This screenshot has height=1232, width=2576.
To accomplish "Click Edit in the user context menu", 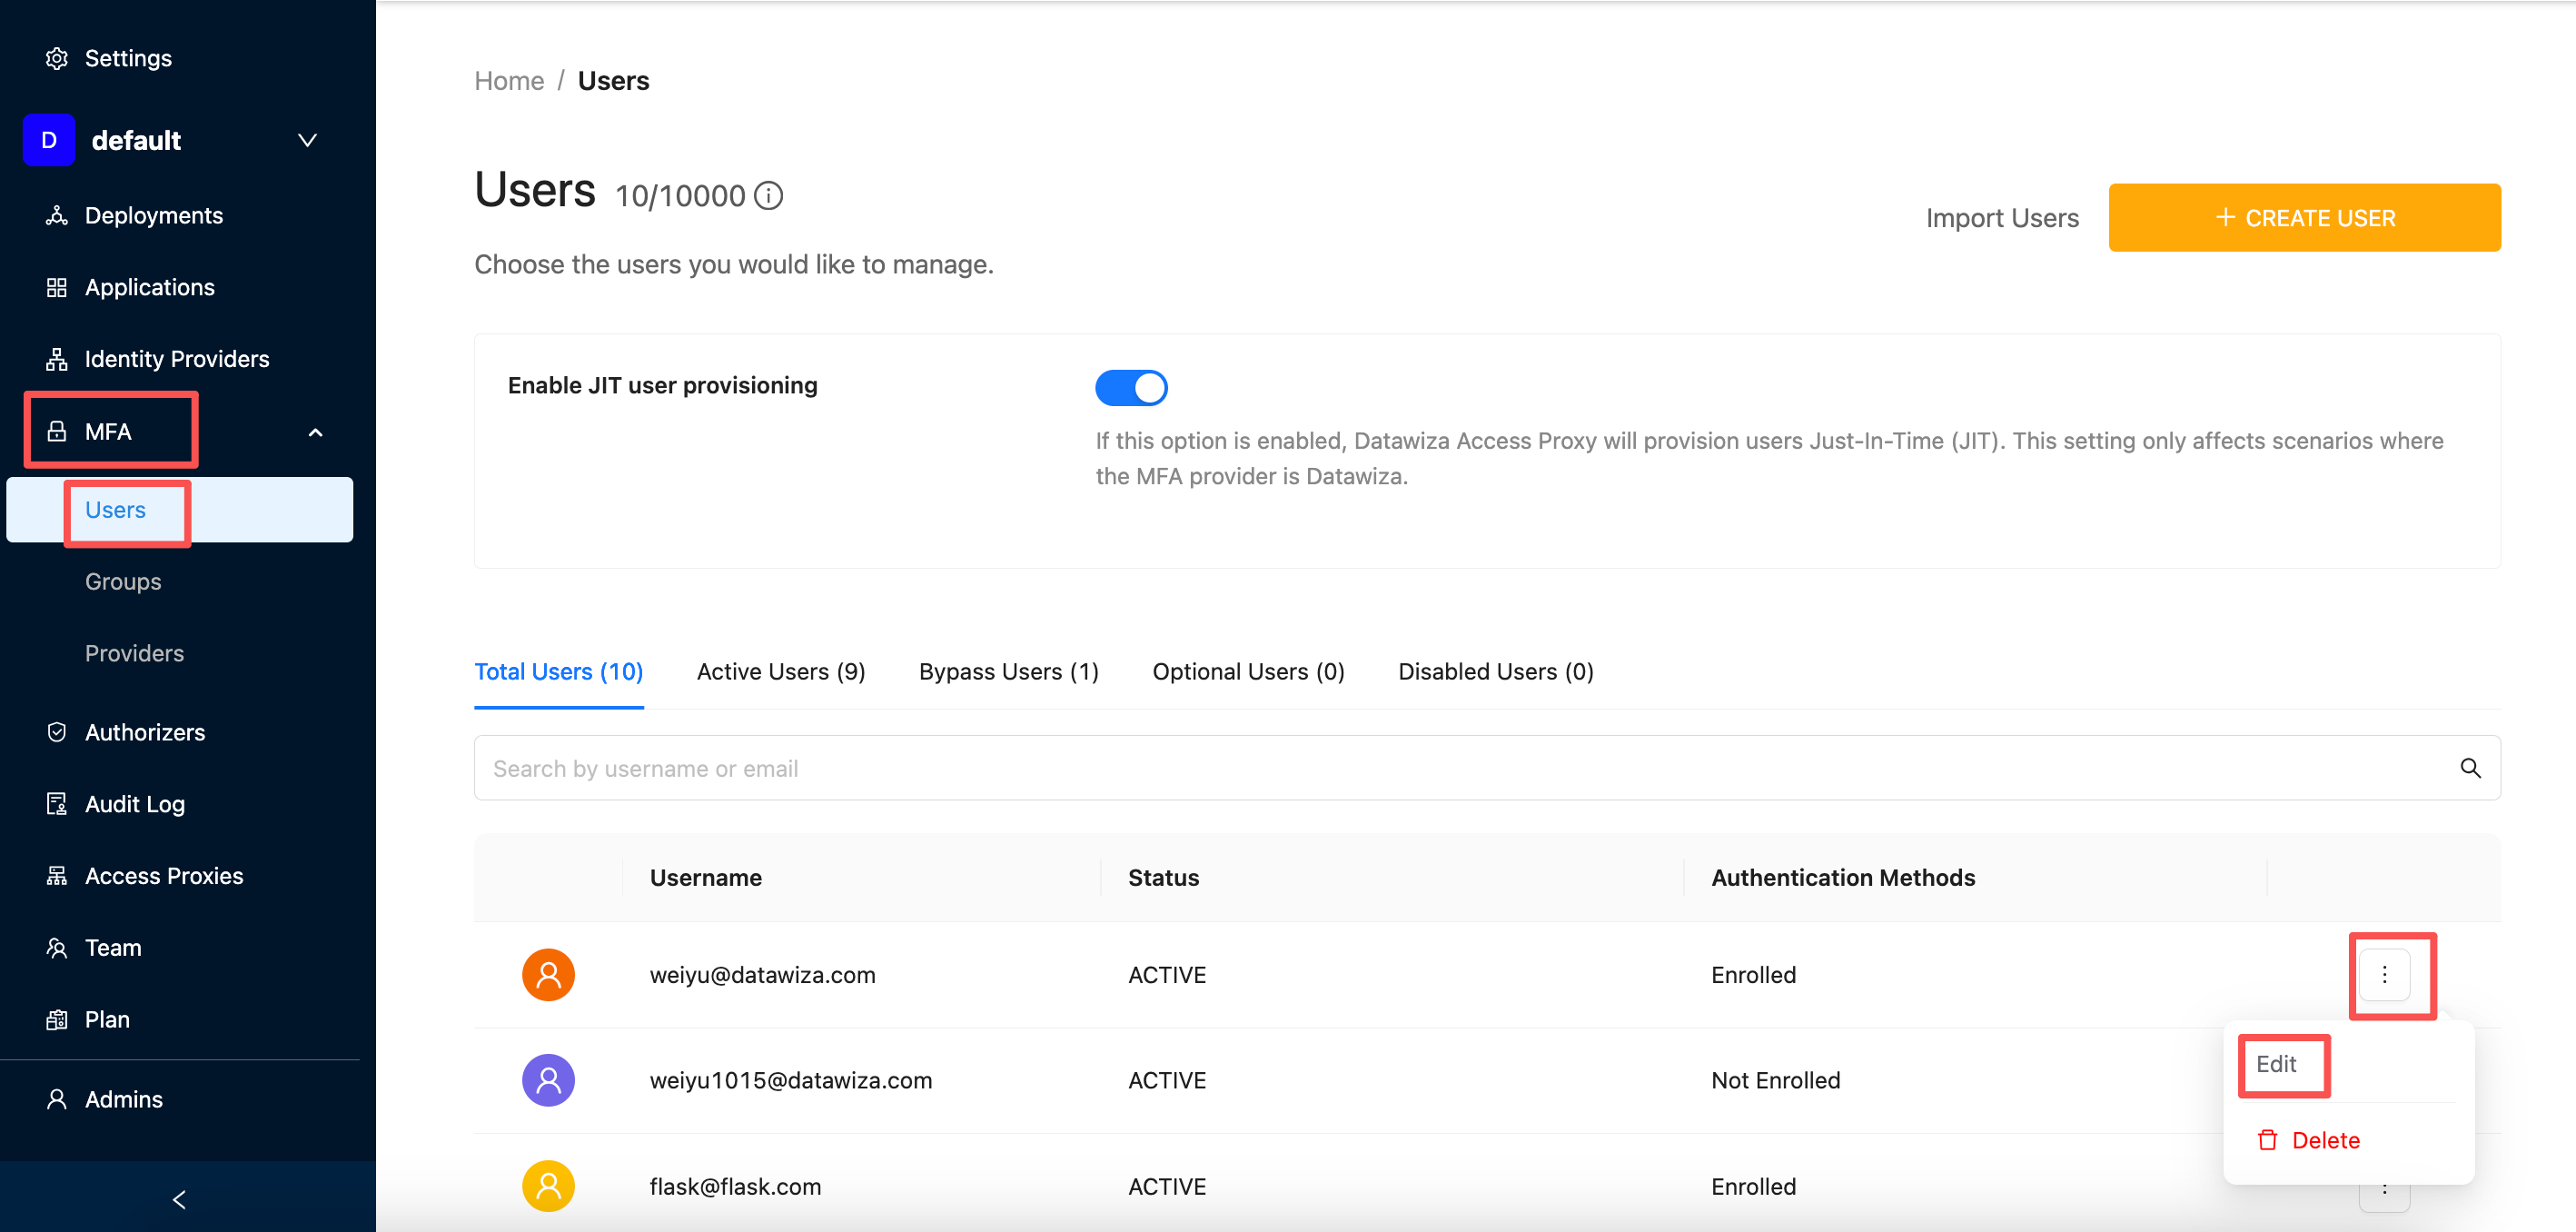I will click(2279, 1065).
